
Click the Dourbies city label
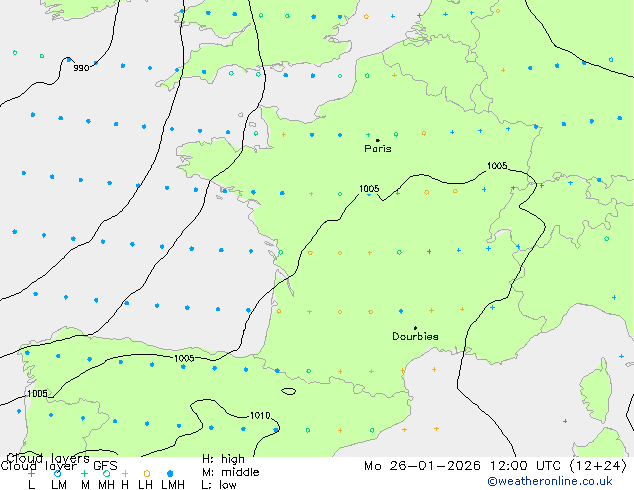(x=415, y=336)
